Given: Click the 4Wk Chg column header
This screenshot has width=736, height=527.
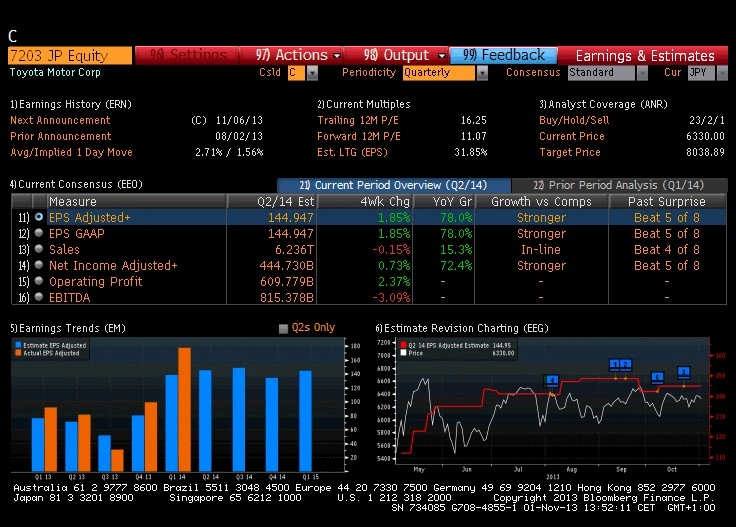Looking at the screenshot, I should click(365, 202).
